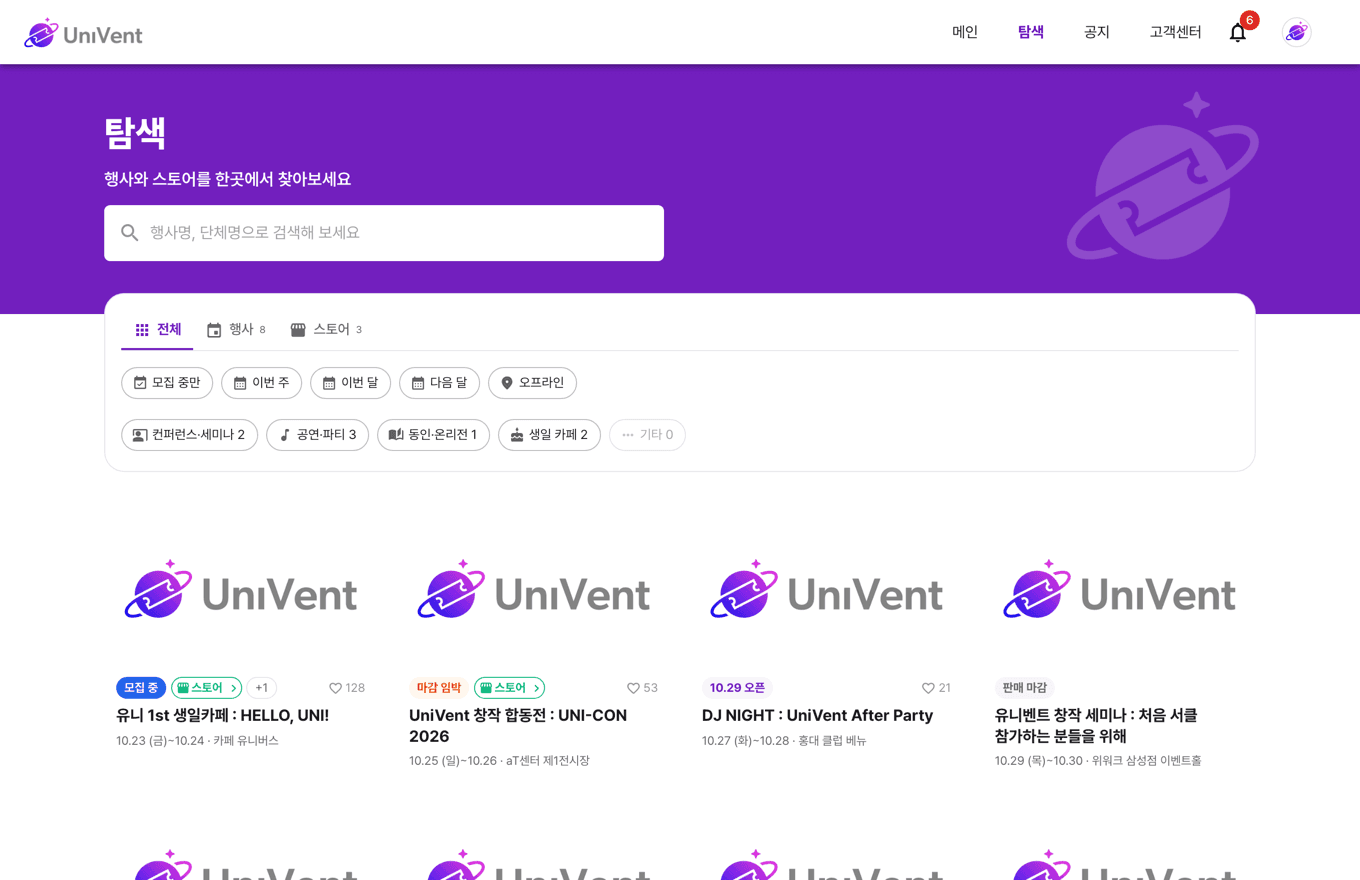Switch to the 행사 8 tab
This screenshot has height=880, width=1360.
click(236, 330)
